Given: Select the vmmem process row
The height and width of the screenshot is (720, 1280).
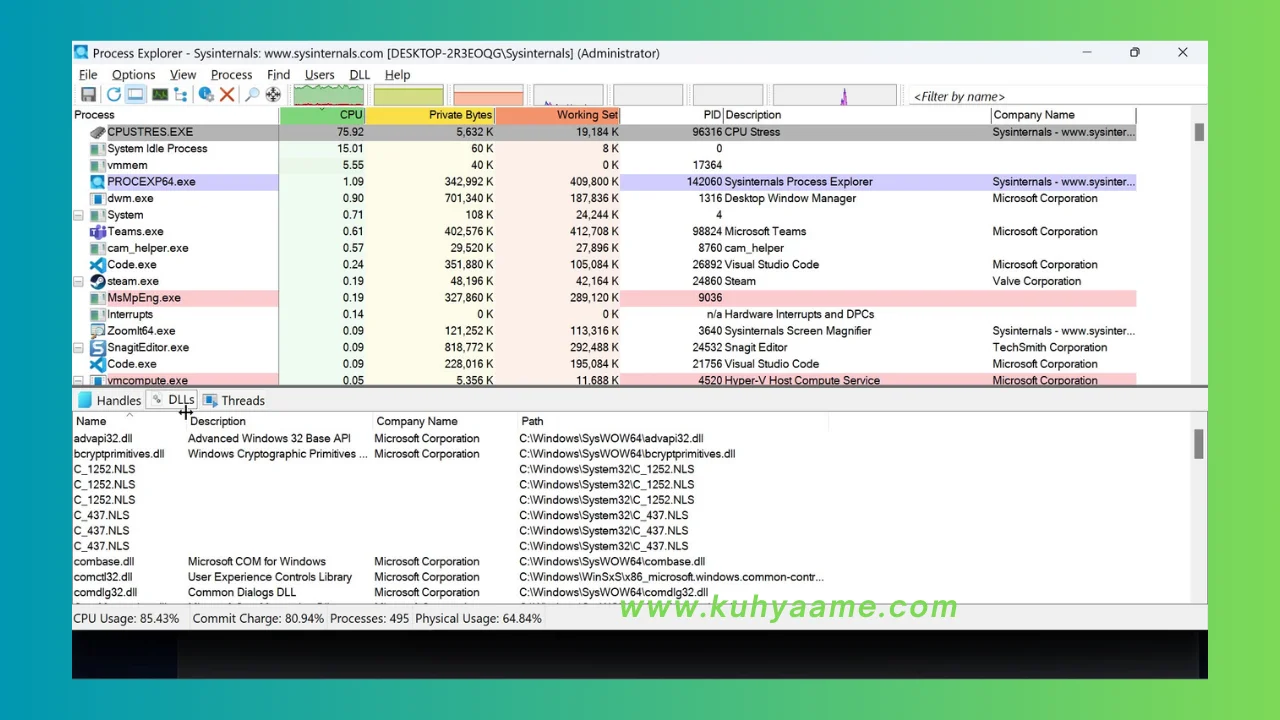Looking at the screenshot, I should (x=604, y=165).
